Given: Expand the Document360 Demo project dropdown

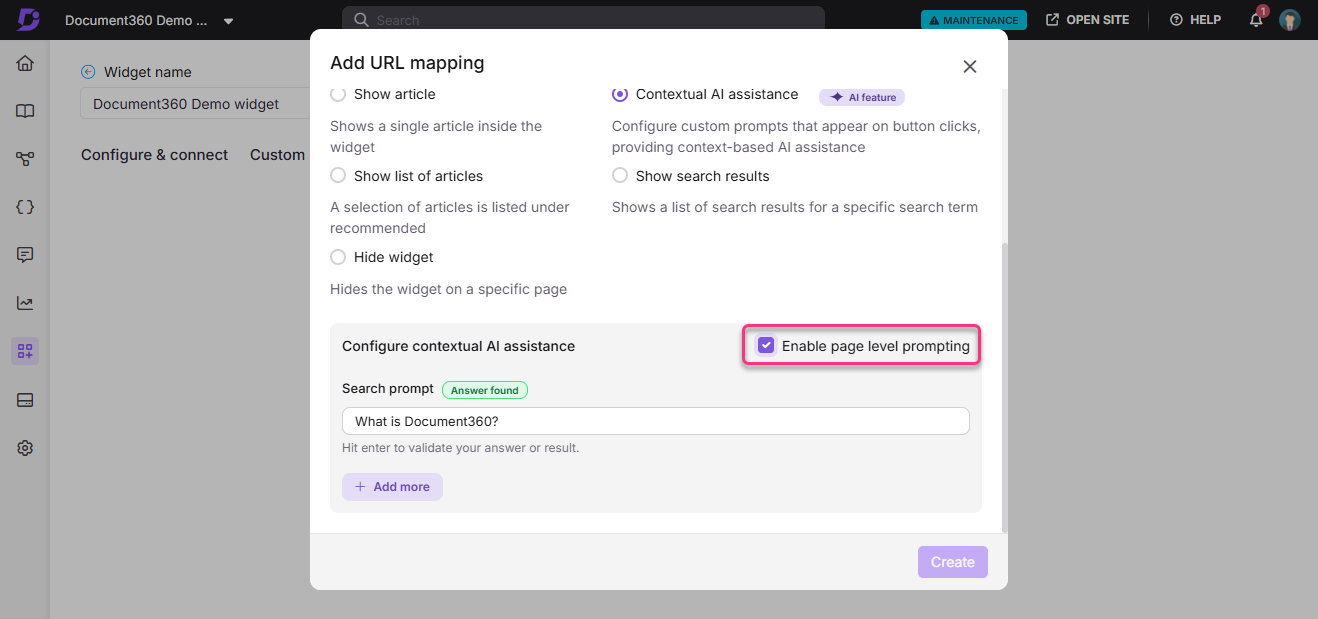Looking at the screenshot, I should (x=228, y=21).
